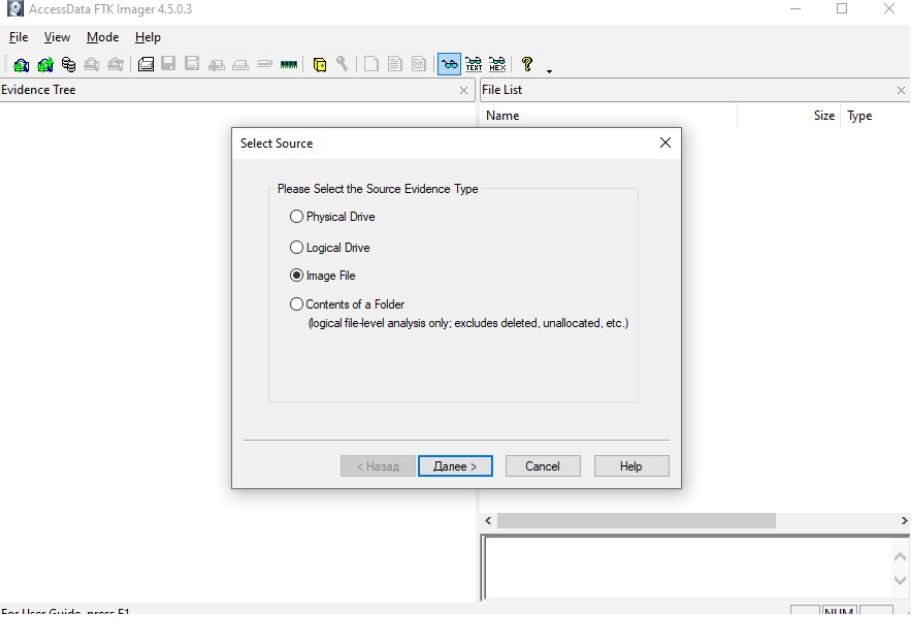912x621 pixels.
Task: Click Create Custom Content Image icon
Action: click(240, 65)
